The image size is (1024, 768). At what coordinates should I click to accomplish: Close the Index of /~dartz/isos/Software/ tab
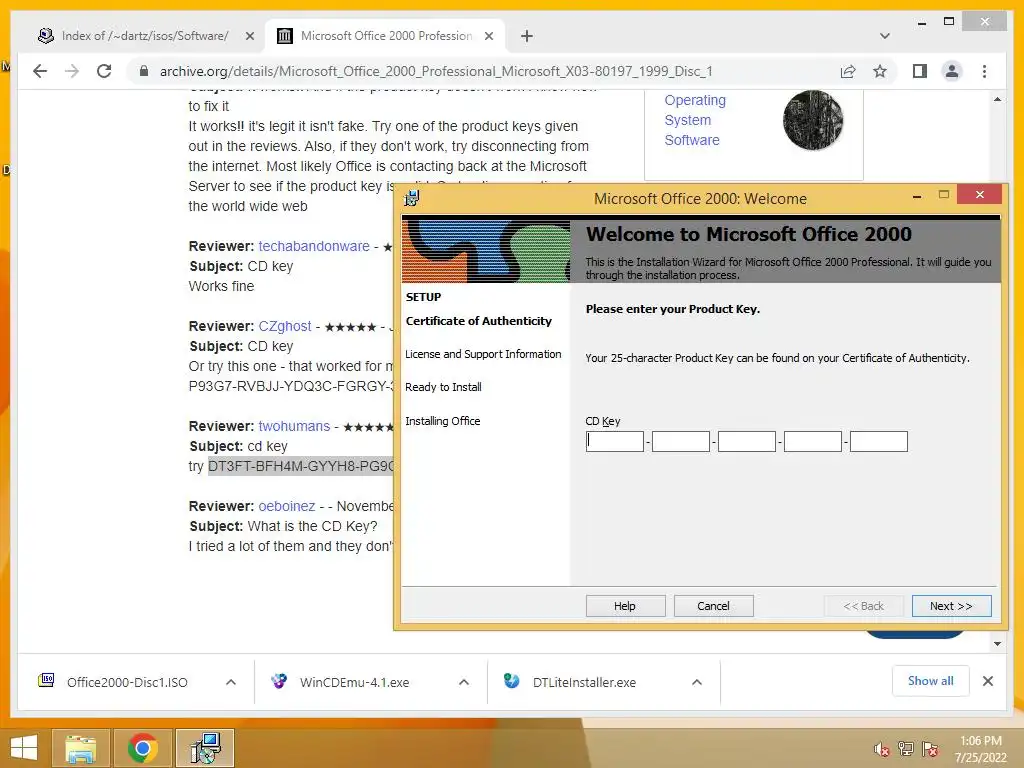click(x=249, y=36)
